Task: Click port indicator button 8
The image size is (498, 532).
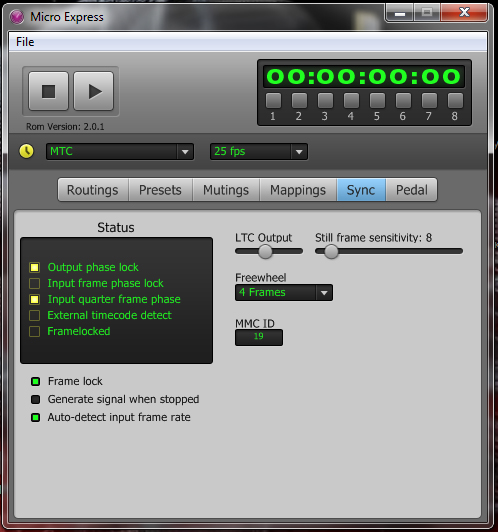Action: point(455,100)
